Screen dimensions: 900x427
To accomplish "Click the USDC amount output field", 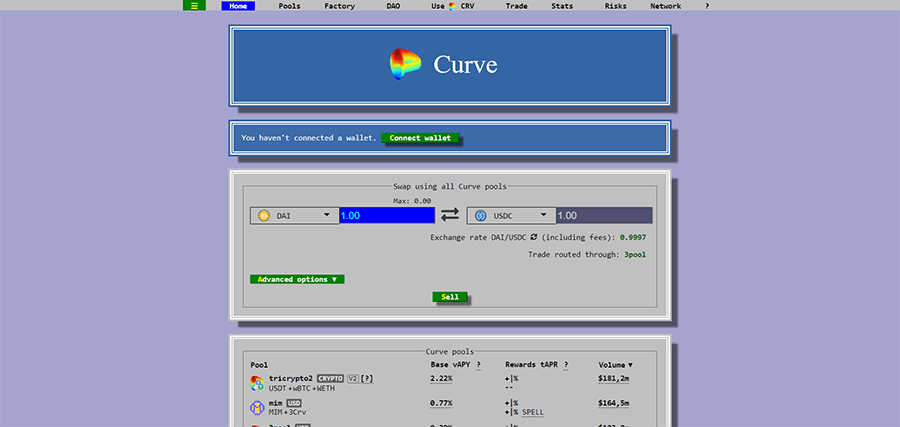I will (604, 216).
